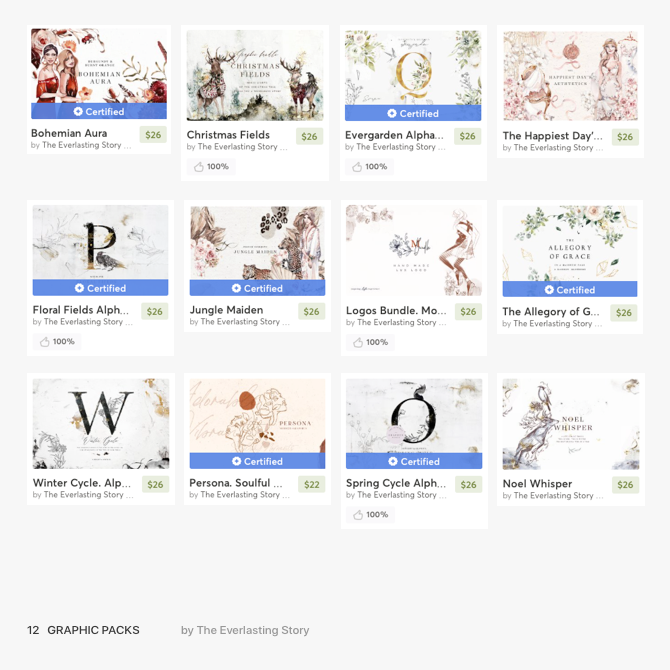670x670 pixels.
Task: Click thumbs-up icon under Spring Cycle Alphabet
Action: coord(358,515)
